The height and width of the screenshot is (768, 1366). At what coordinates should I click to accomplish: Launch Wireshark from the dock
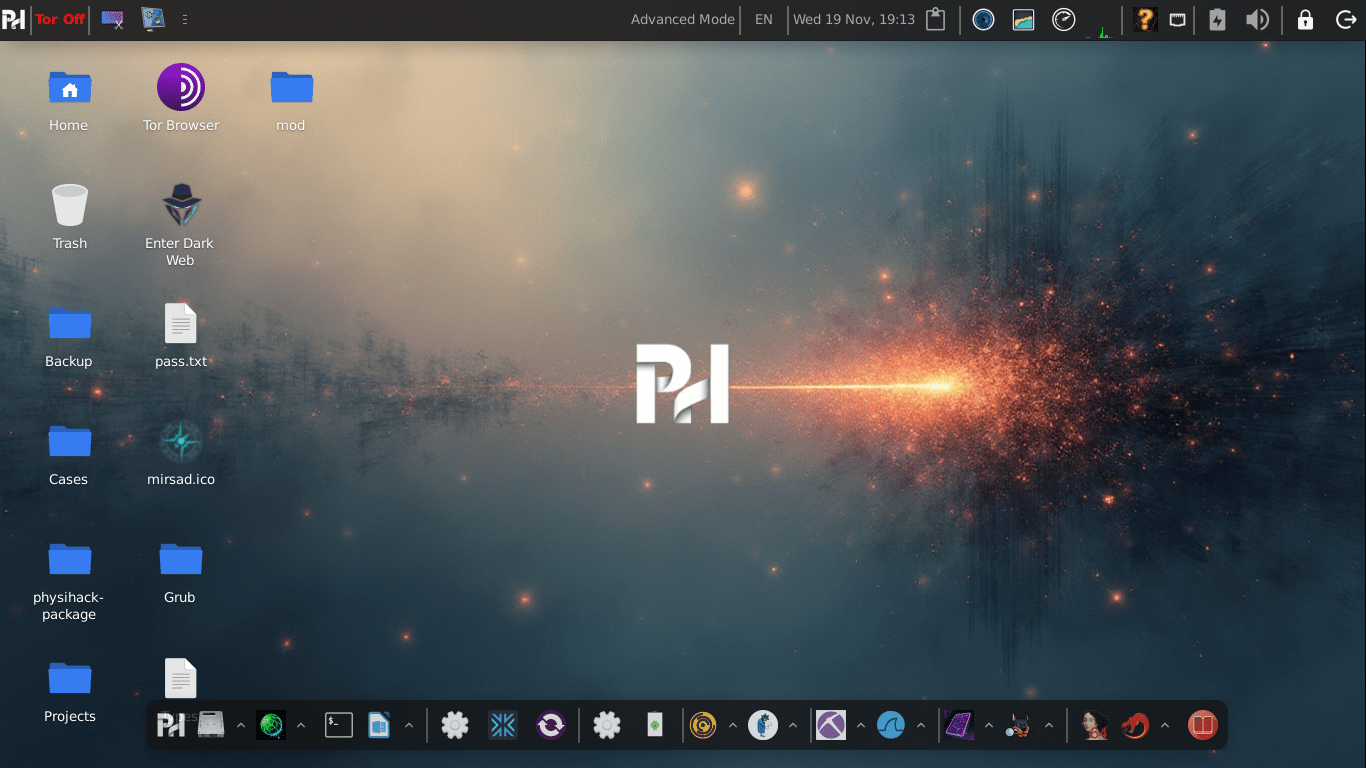coord(891,725)
